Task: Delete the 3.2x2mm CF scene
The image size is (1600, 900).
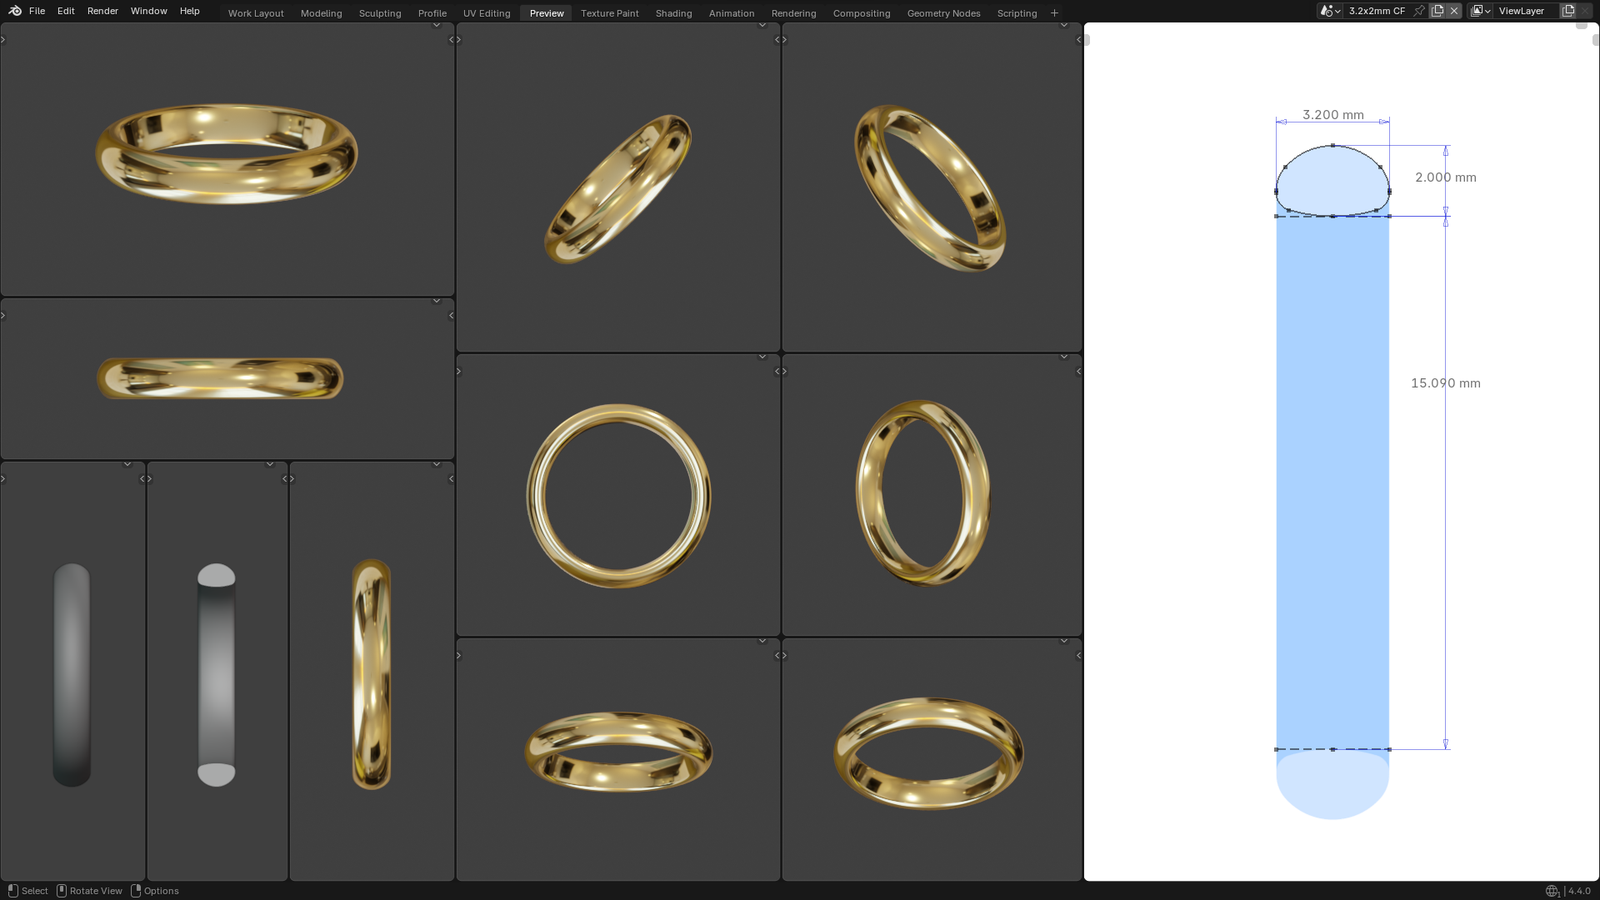Action: pyautogui.click(x=1454, y=11)
